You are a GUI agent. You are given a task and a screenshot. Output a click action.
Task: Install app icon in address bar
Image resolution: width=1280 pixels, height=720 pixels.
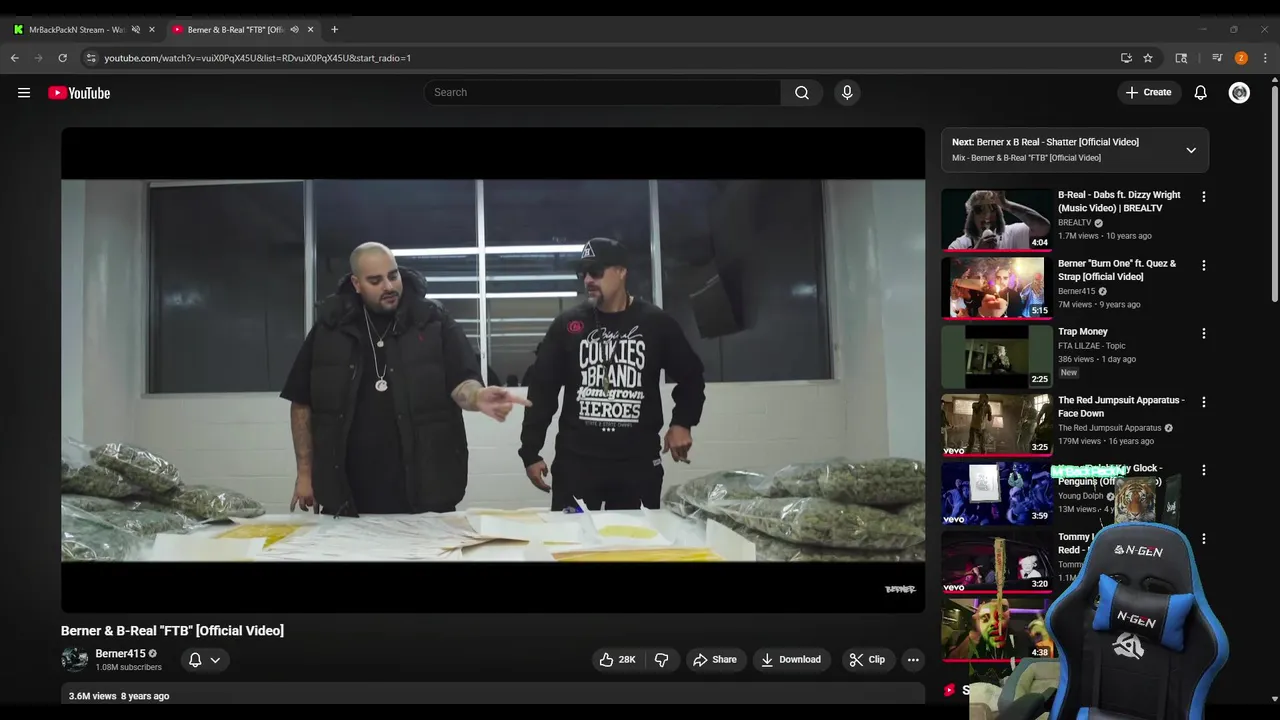pos(1126,58)
